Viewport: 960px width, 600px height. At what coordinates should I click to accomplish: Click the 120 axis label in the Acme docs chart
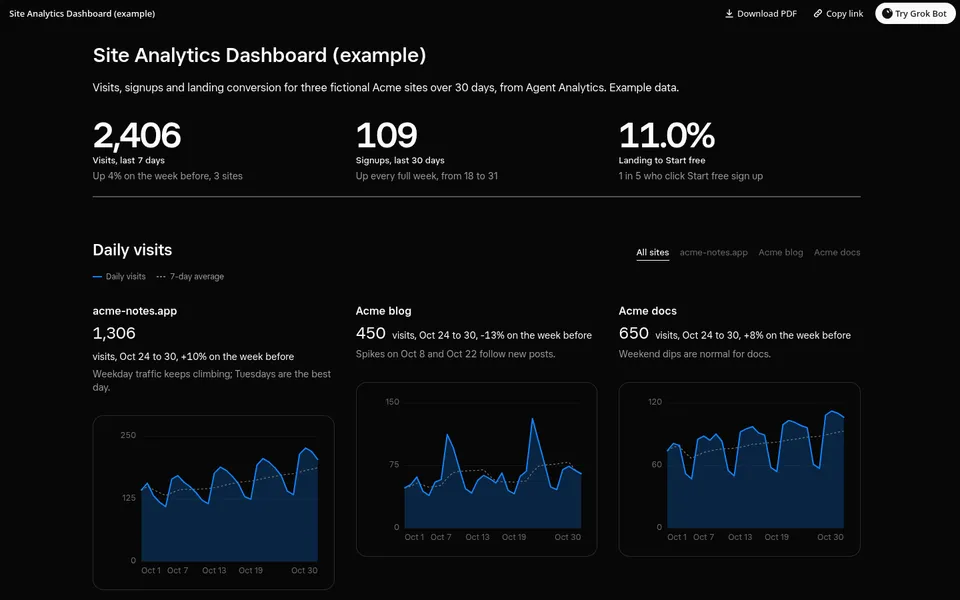click(x=654, y=402)
